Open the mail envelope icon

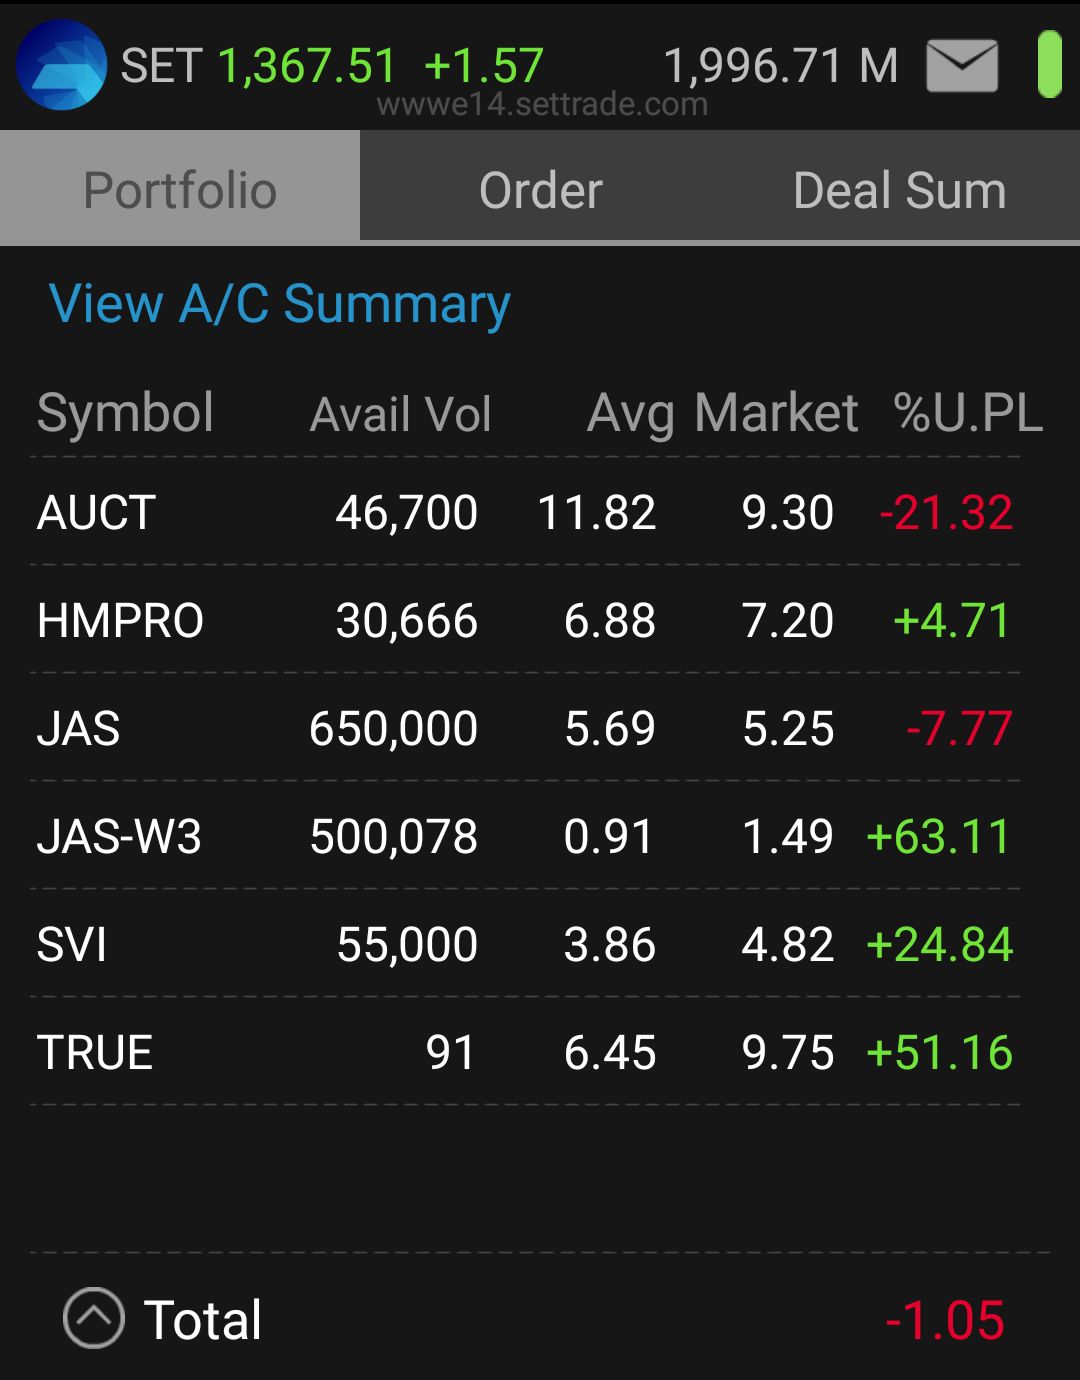(x=962, y=66)
